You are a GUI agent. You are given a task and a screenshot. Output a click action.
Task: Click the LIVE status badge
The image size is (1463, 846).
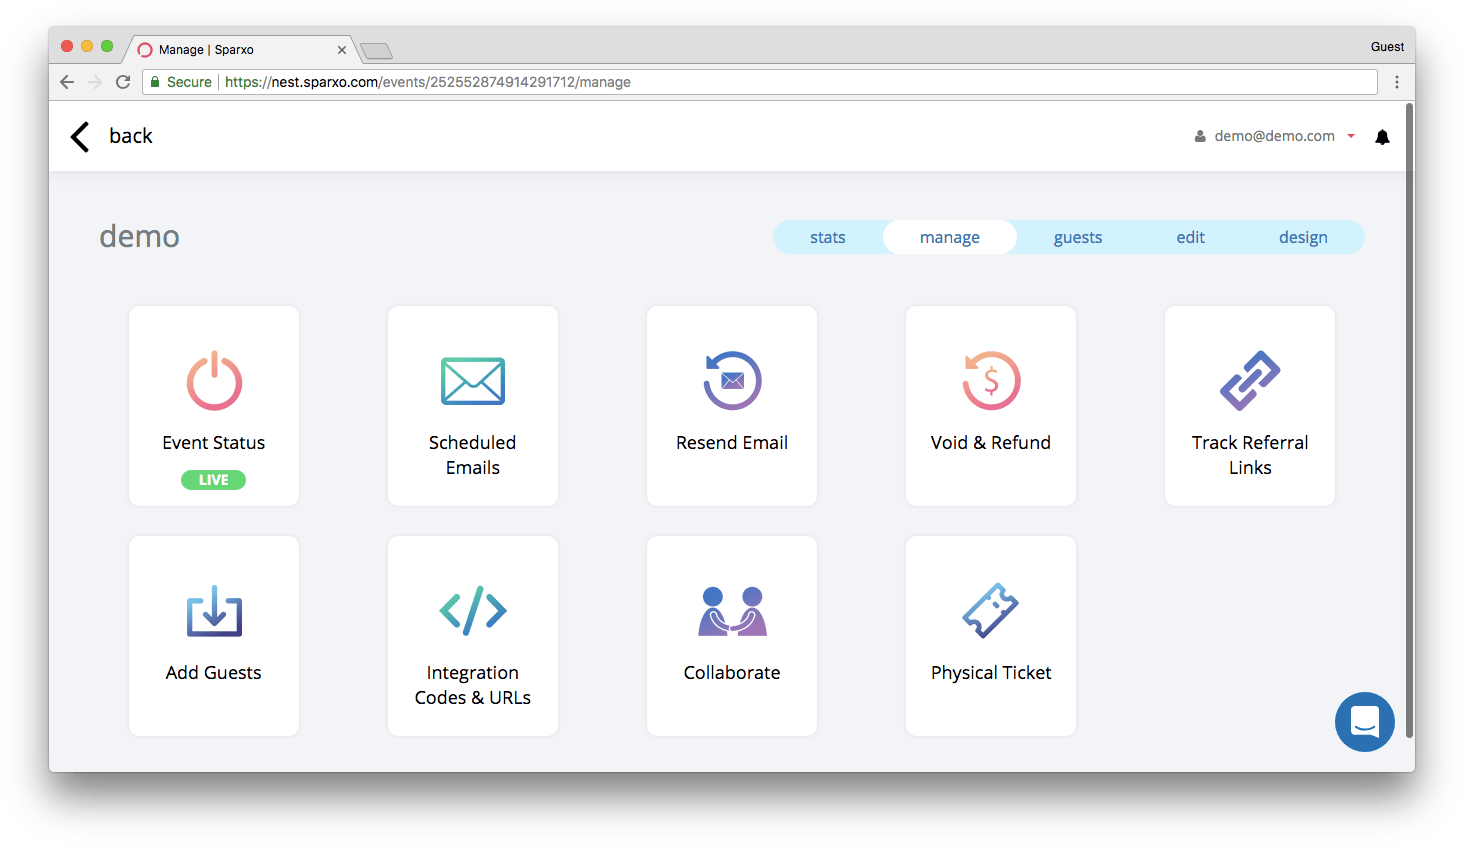click(x=213, y=480)
